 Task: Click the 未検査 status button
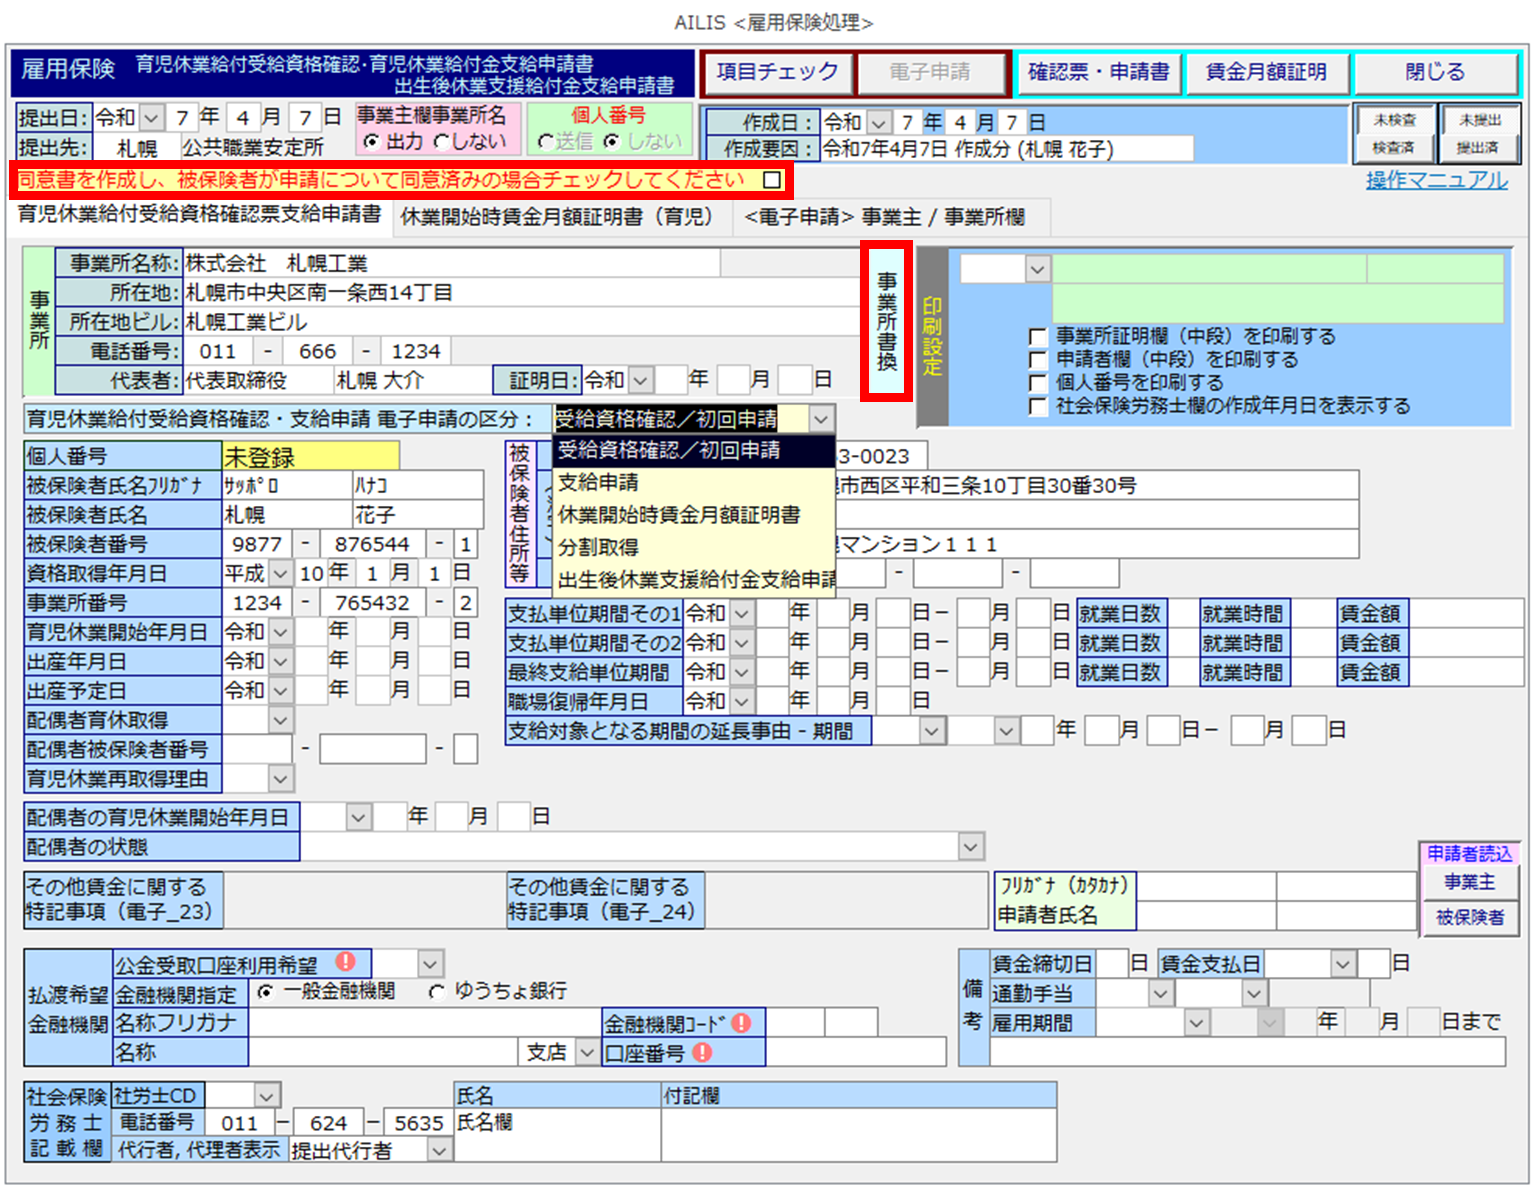click(1393, 120)
